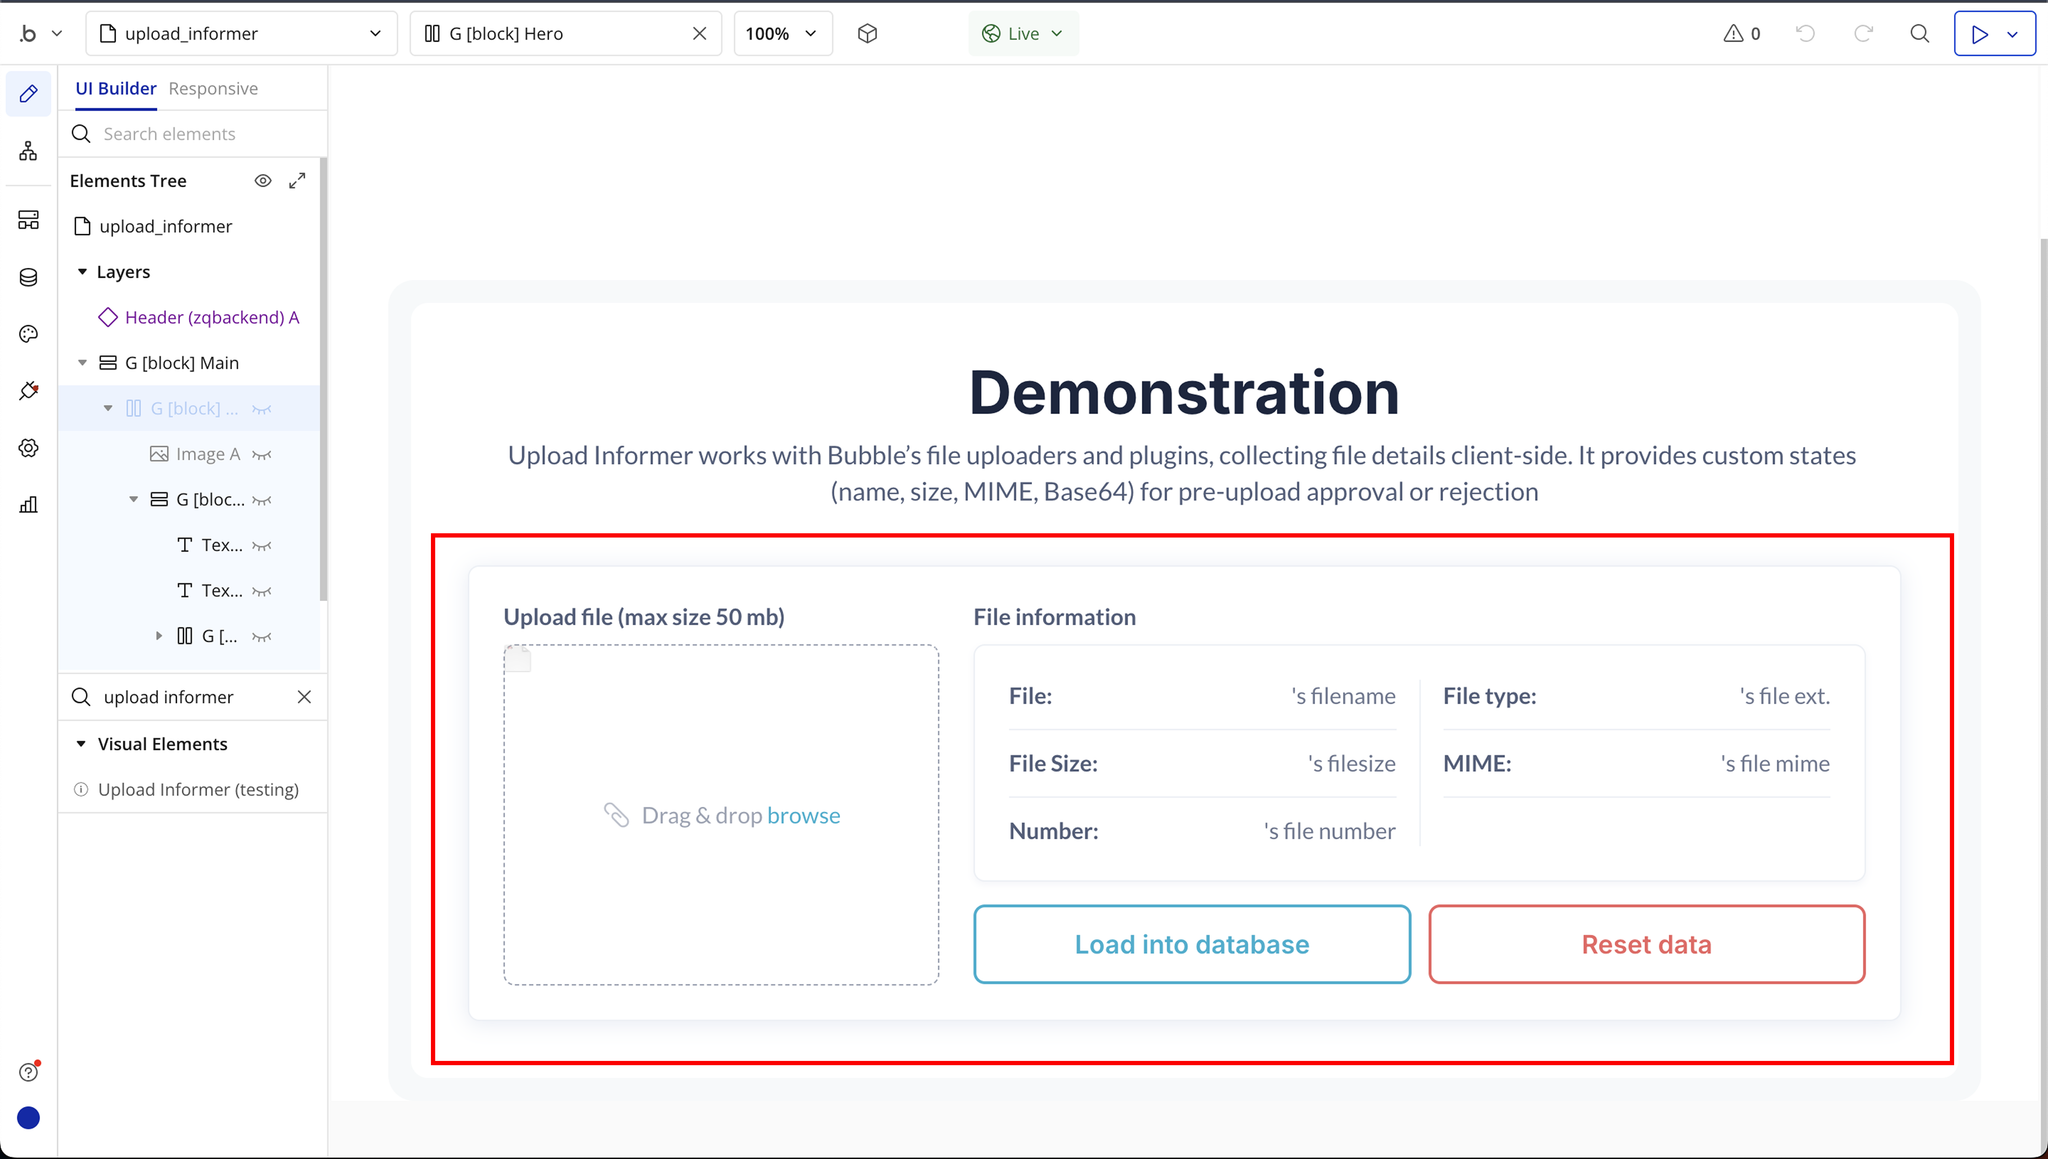
Task: Open the Styles palette icon
Action: click(28, 334)
